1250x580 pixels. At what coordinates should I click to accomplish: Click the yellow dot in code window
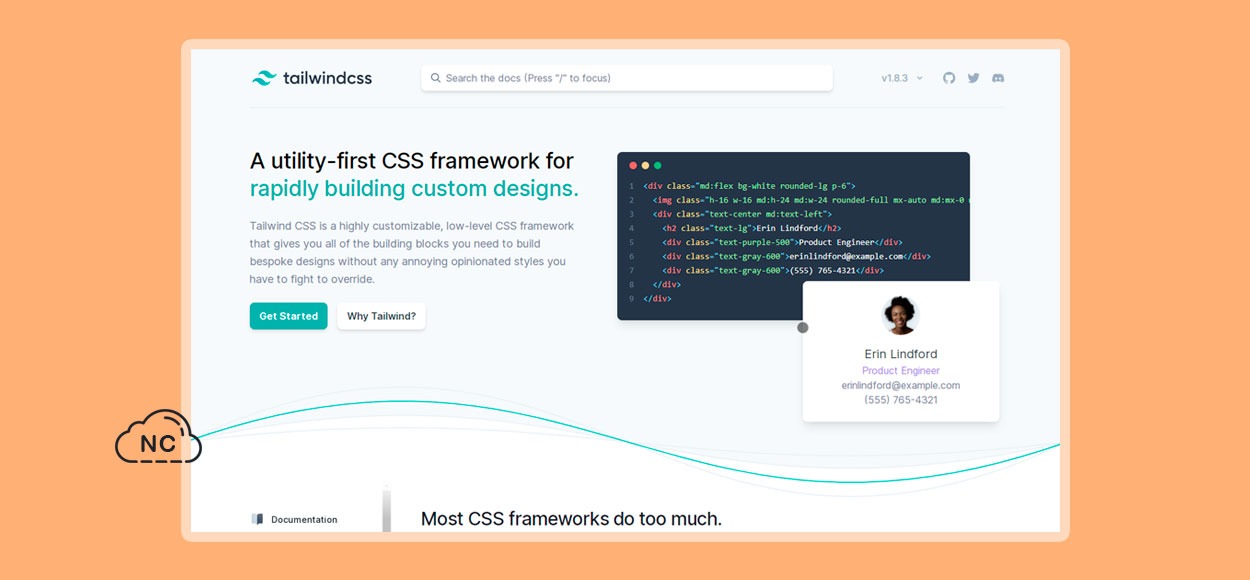[645, 165]
